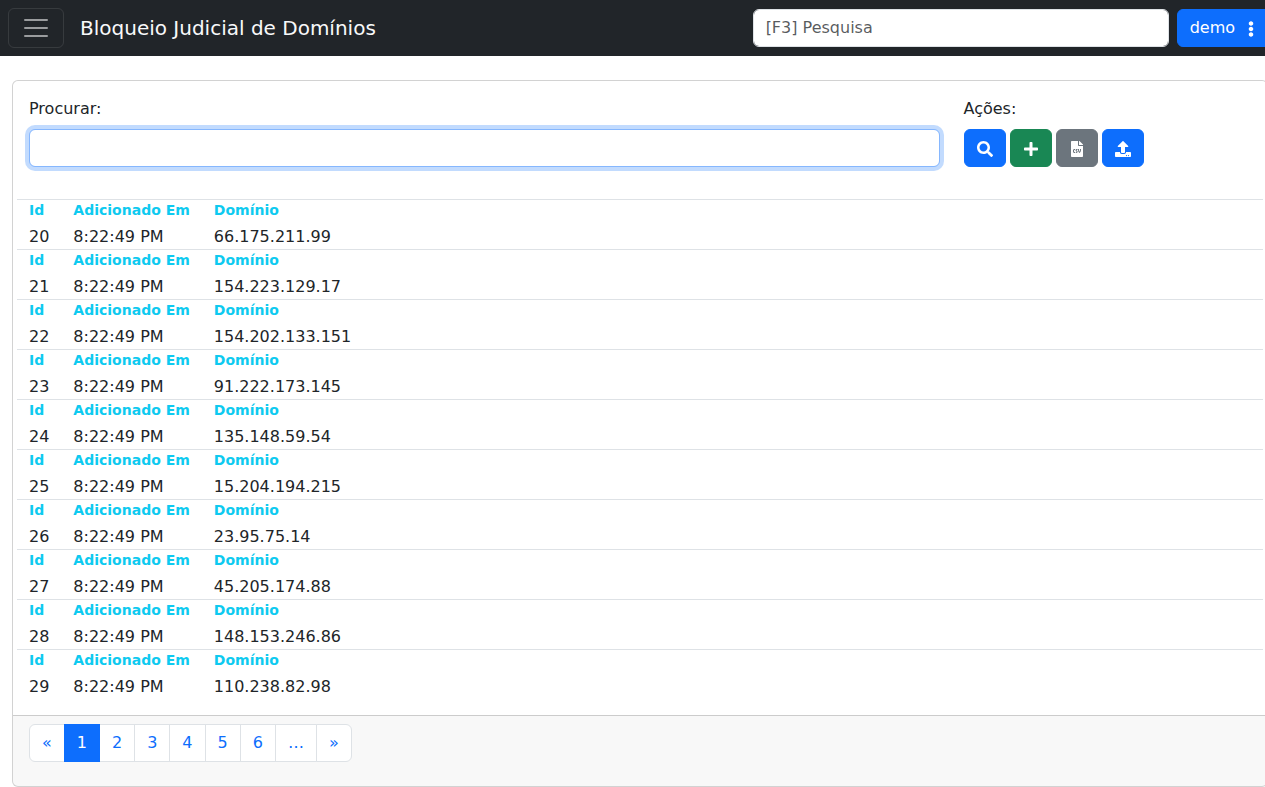Open the hamburger navigation menu

pyautogui.click(x=36, y=28)
